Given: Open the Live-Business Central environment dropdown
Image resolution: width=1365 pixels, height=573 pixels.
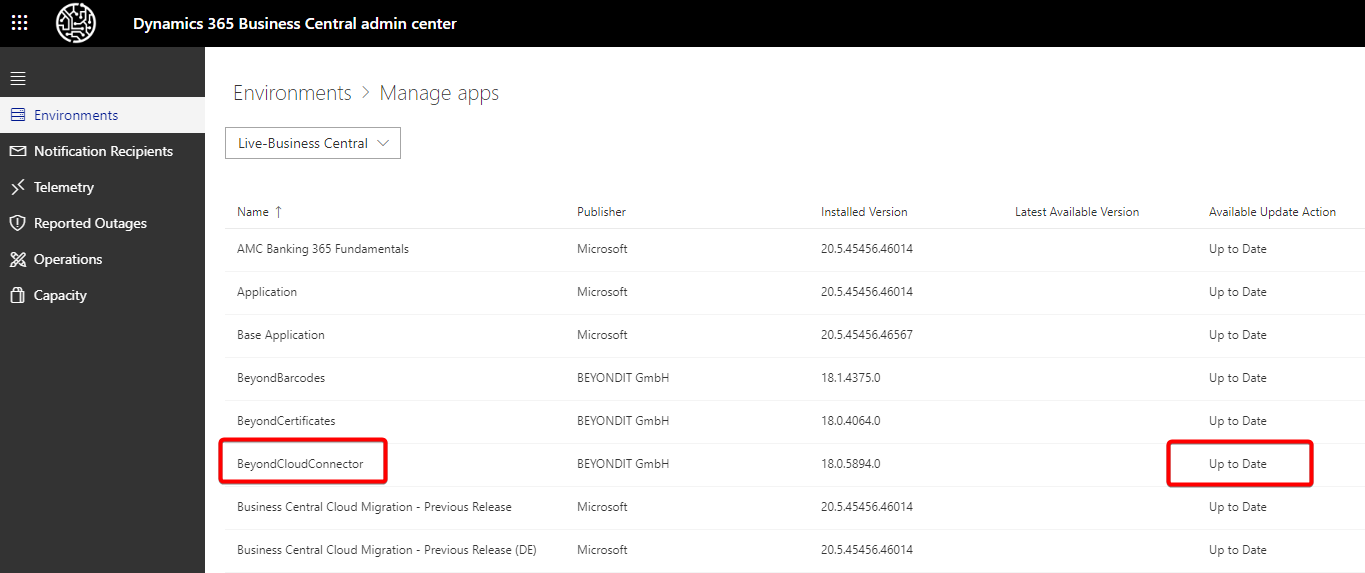Looking at the screenshot, I should (313, 143).
